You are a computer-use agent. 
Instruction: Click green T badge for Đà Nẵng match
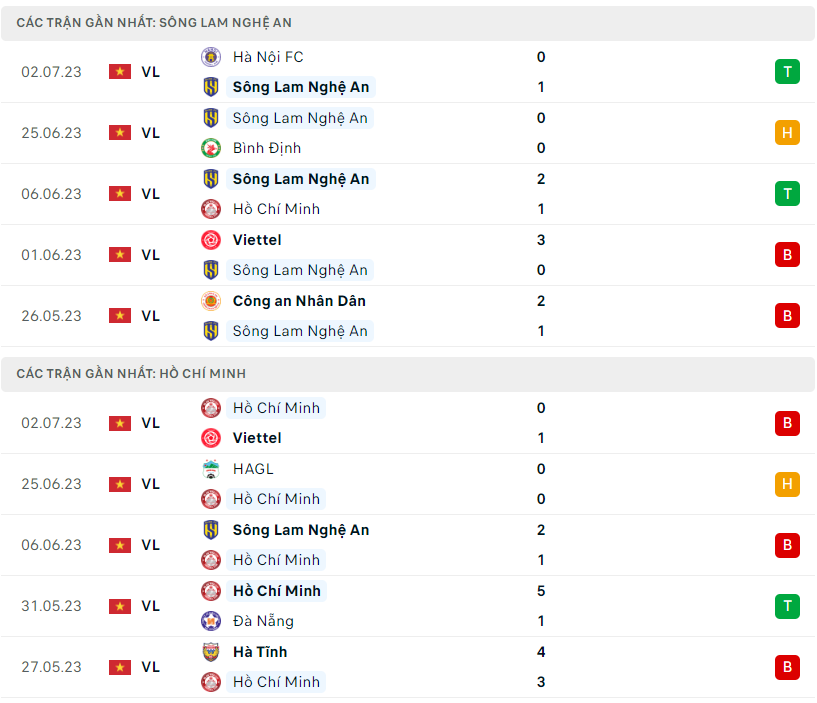point(787,606)
